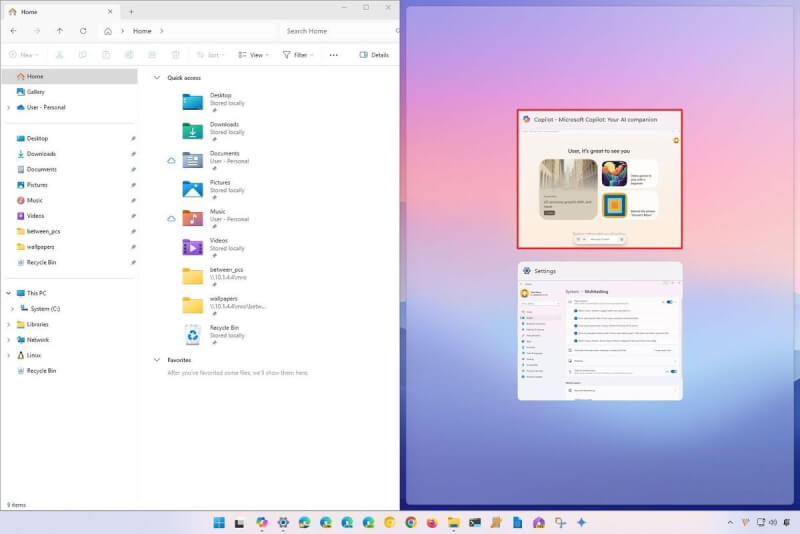This screenshot has width=800, height=534.
Task: Open wallpapers in the navigation pane
Action: (40, 247)
